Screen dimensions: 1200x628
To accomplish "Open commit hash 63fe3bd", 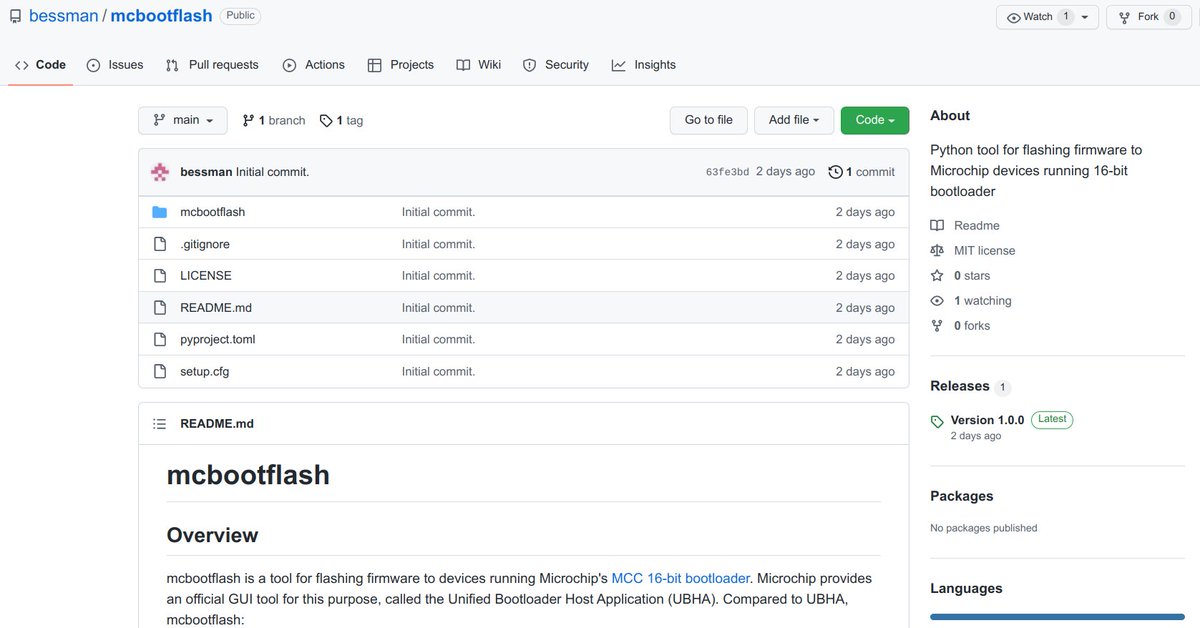I will 727,172.
